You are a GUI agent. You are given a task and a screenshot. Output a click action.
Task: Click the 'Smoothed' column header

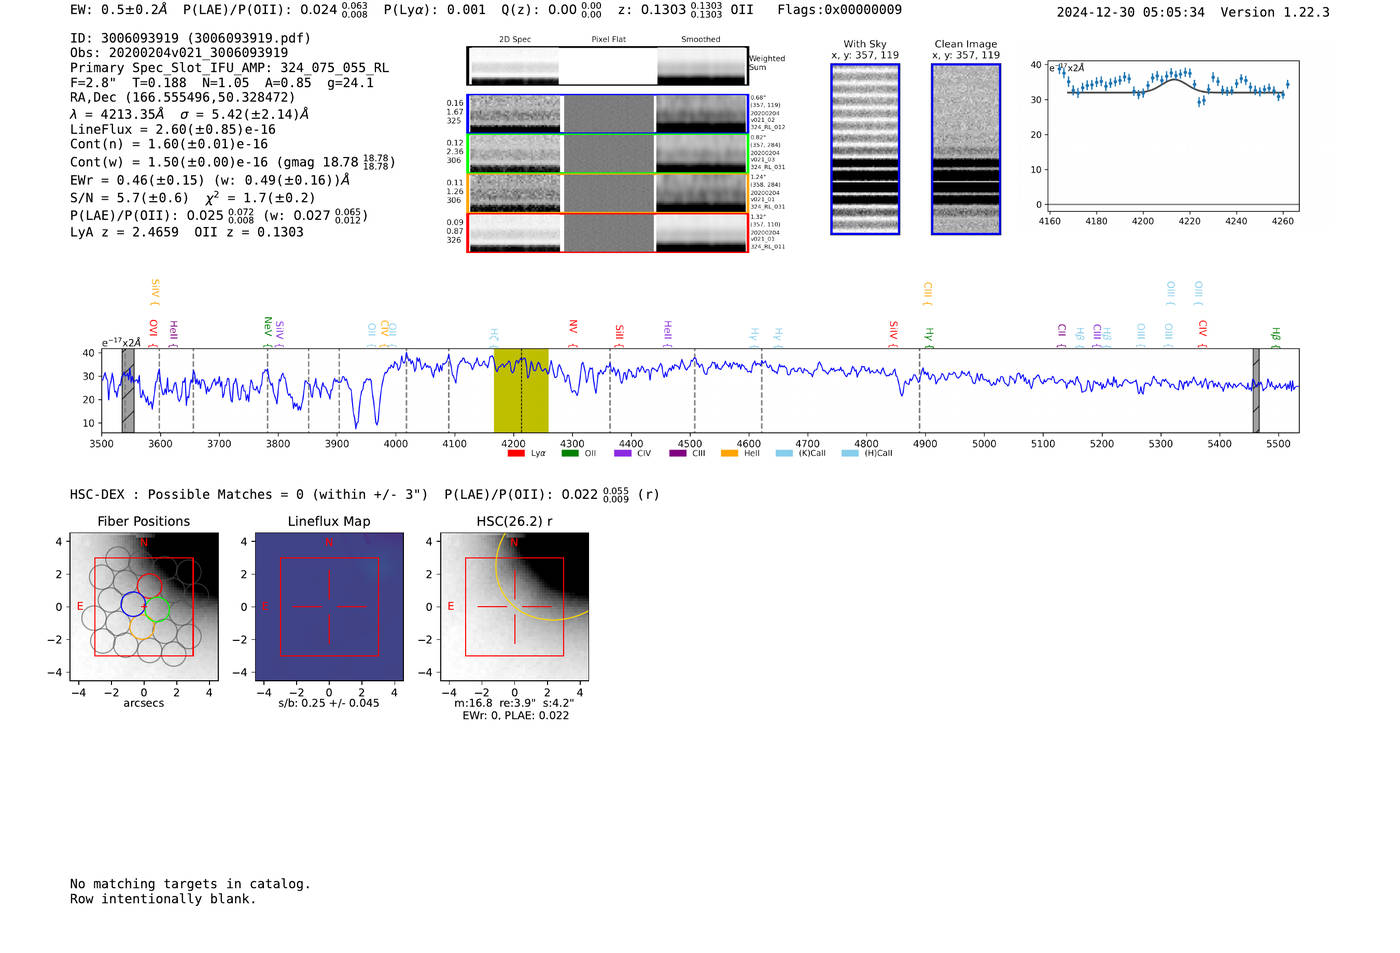click(701, 40)
